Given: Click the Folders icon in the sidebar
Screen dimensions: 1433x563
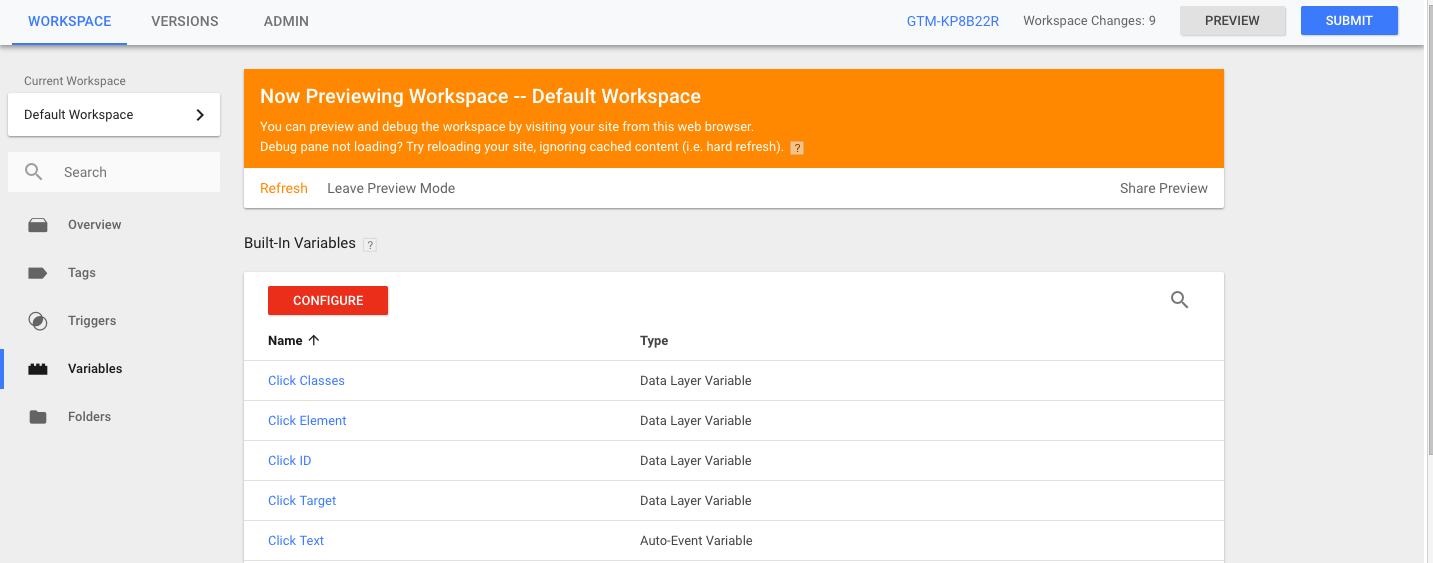Looking at the screenshot, I should (38, 417).
